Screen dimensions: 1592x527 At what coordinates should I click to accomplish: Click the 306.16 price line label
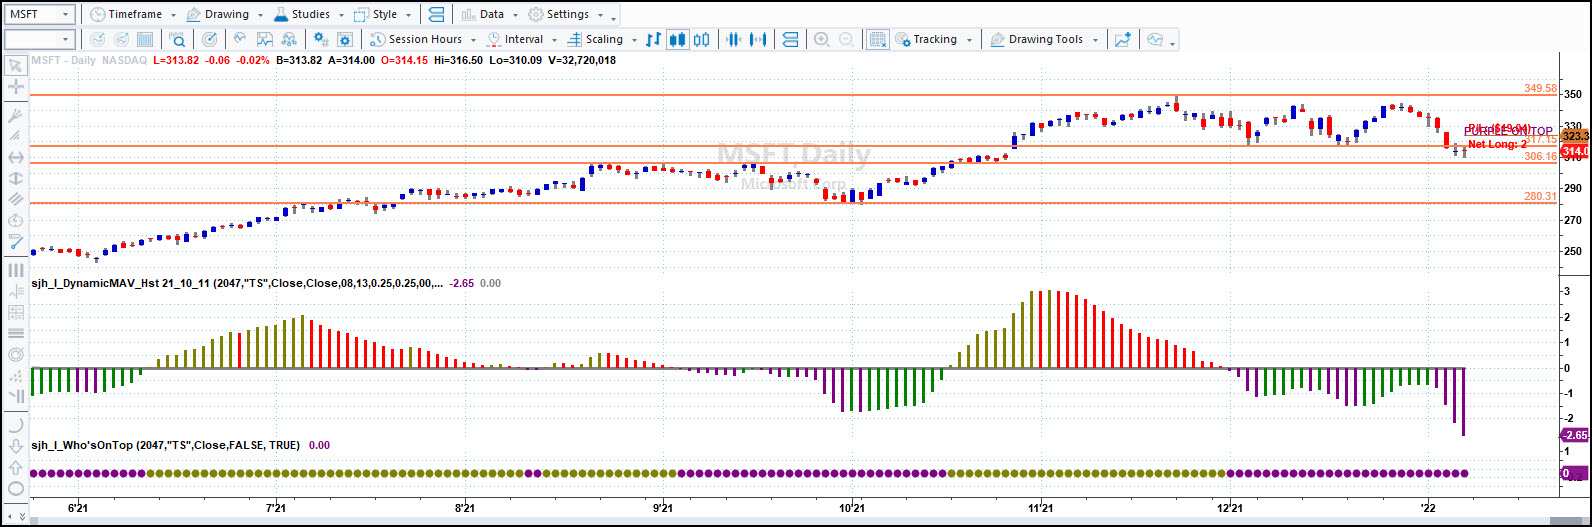pos(1540,156)
